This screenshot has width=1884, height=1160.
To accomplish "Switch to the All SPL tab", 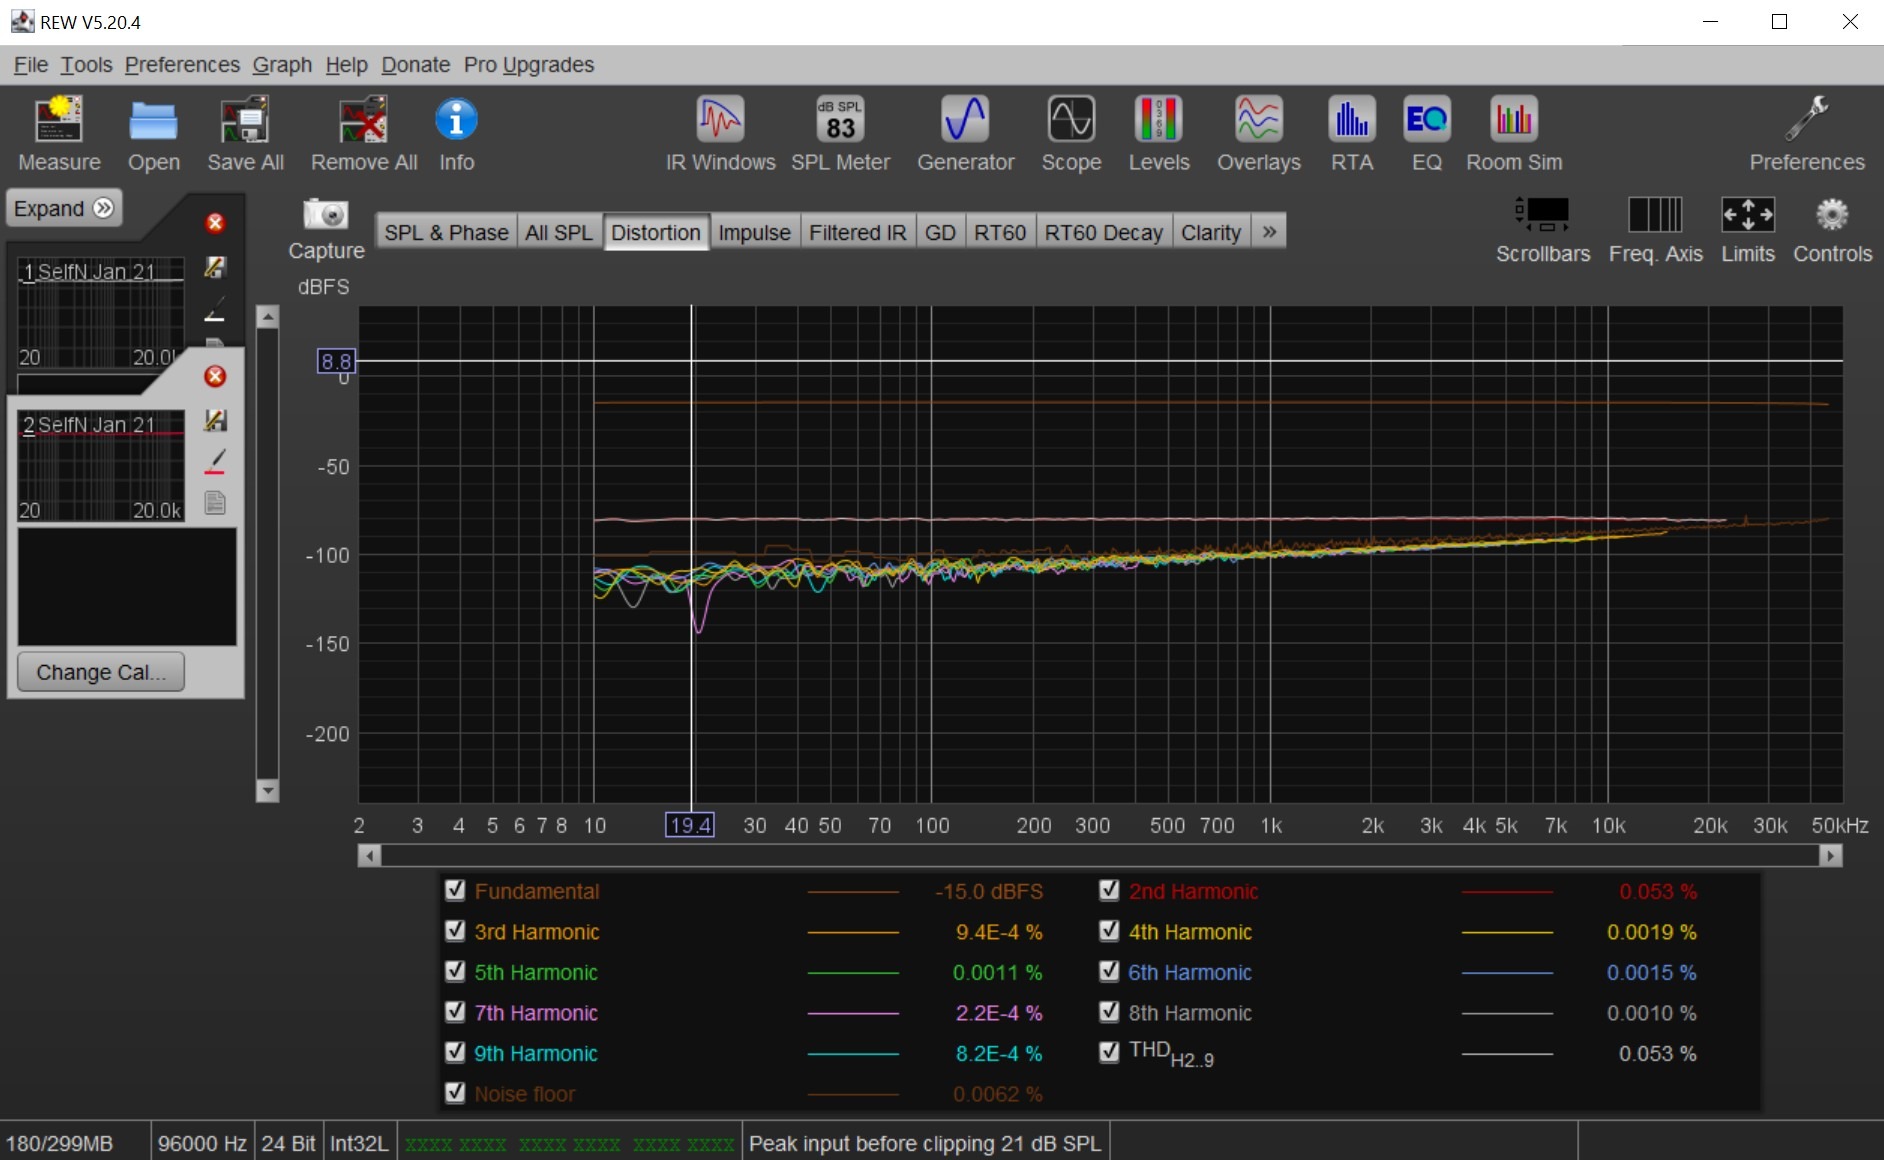I will 559,232.
